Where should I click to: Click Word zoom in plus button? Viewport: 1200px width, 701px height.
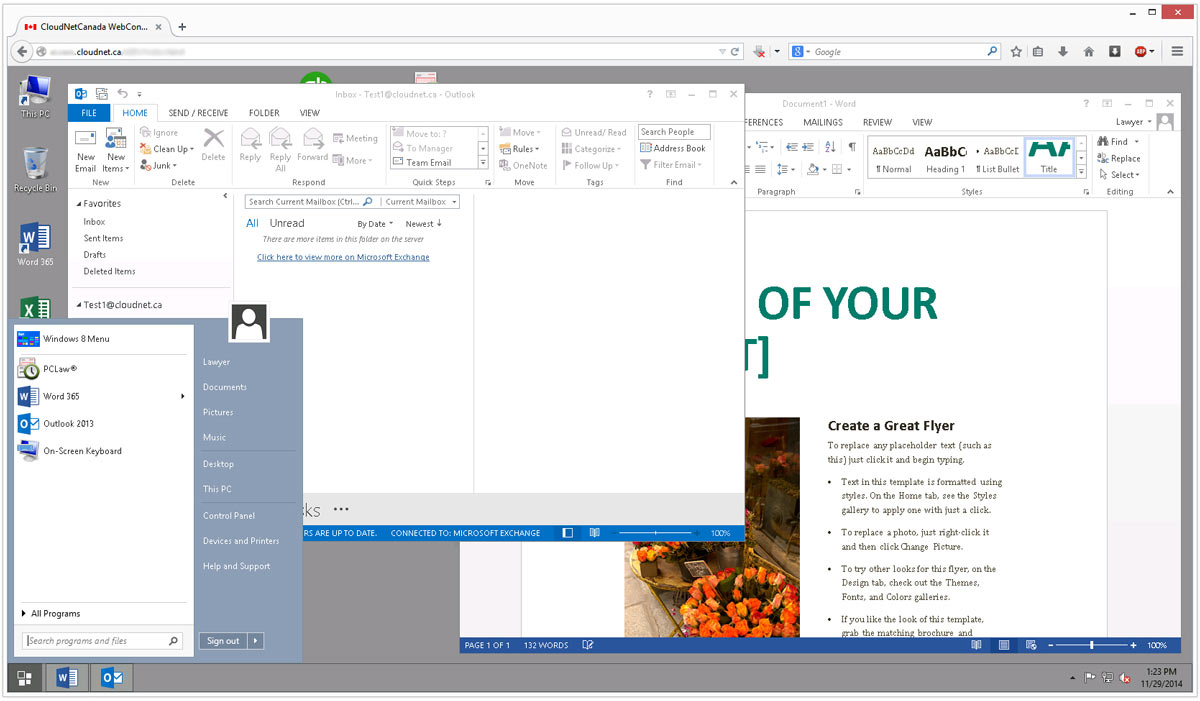click(1135, 646)
